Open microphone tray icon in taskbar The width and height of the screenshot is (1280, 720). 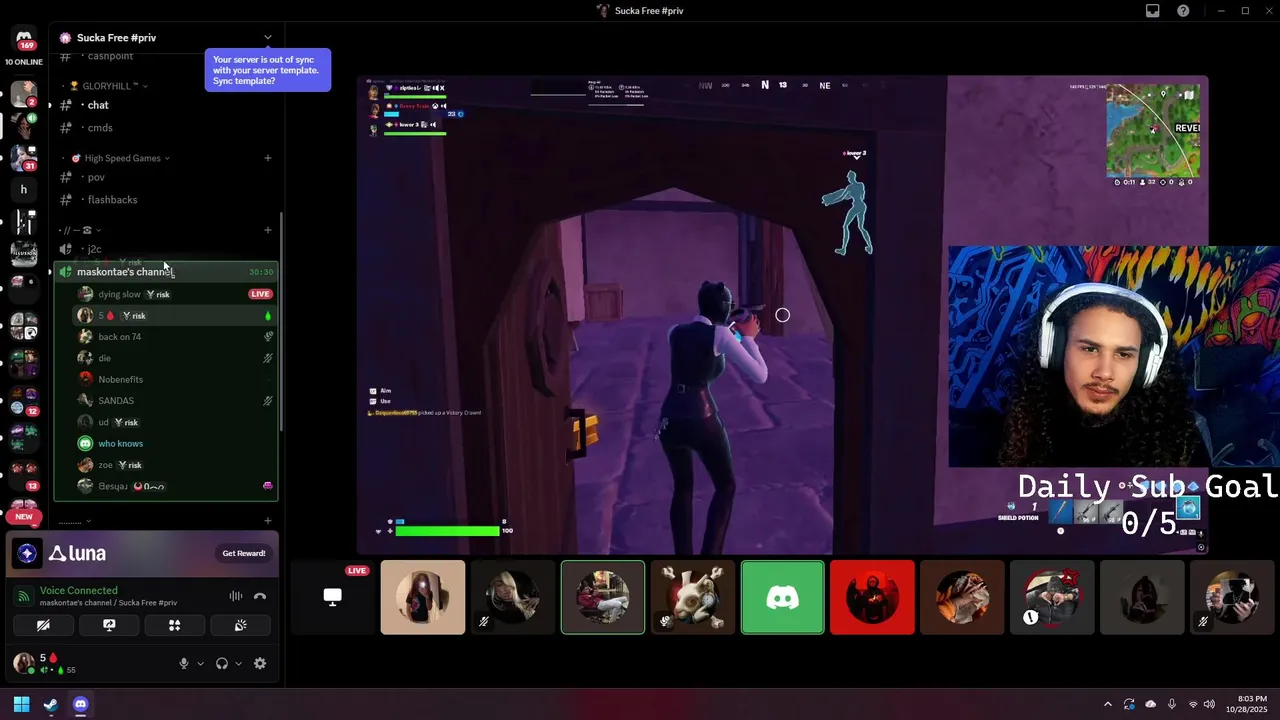point(1171,704)
